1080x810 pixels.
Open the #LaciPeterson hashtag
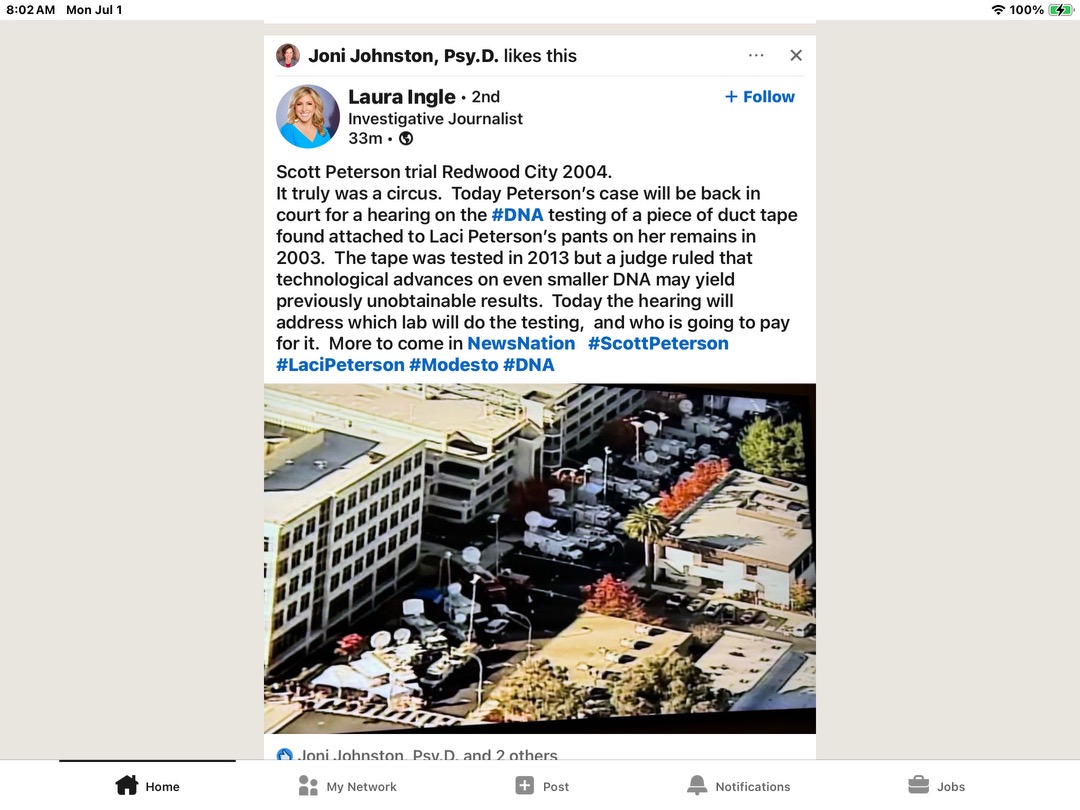(x=340, y=365)
